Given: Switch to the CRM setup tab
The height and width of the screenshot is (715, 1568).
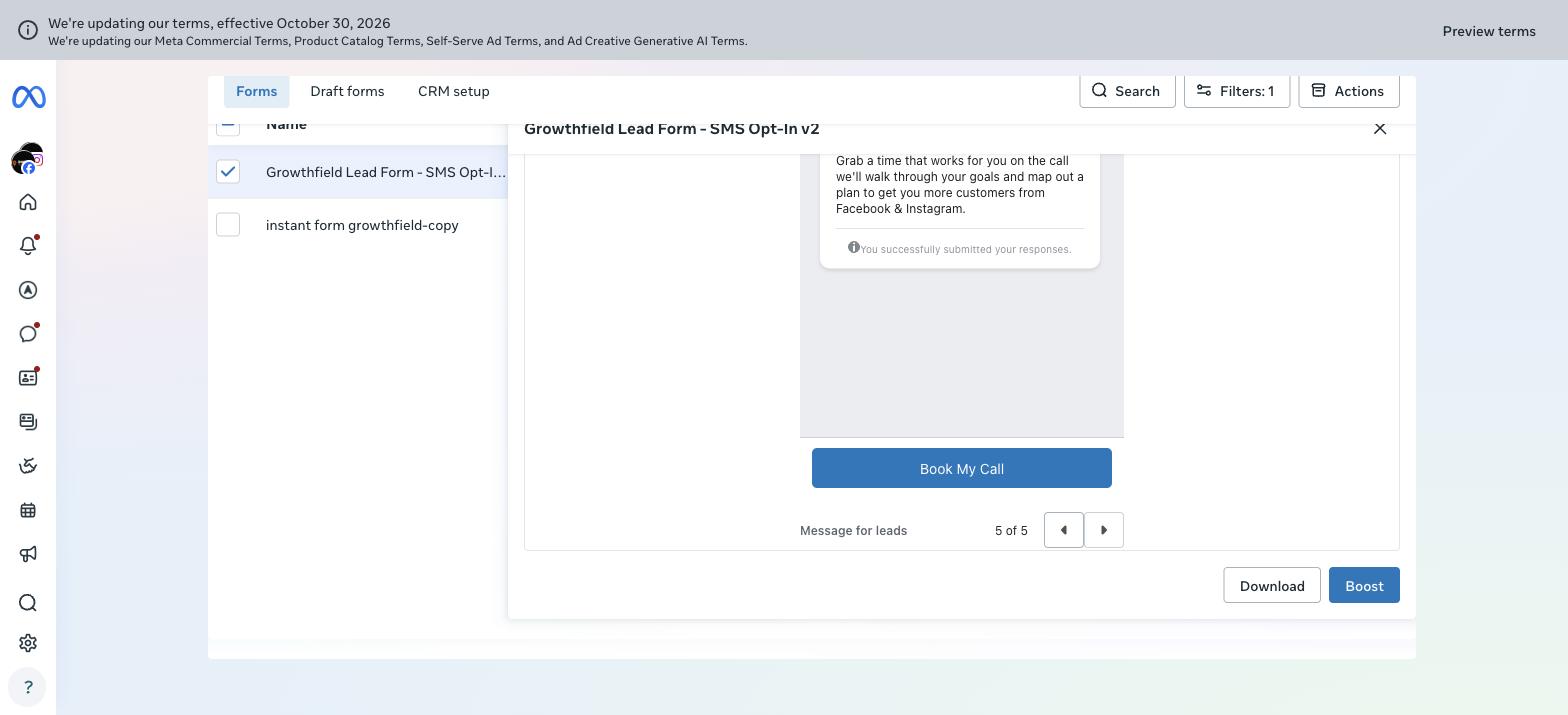Looking at the screenshot, I should (x=454, y=91).
